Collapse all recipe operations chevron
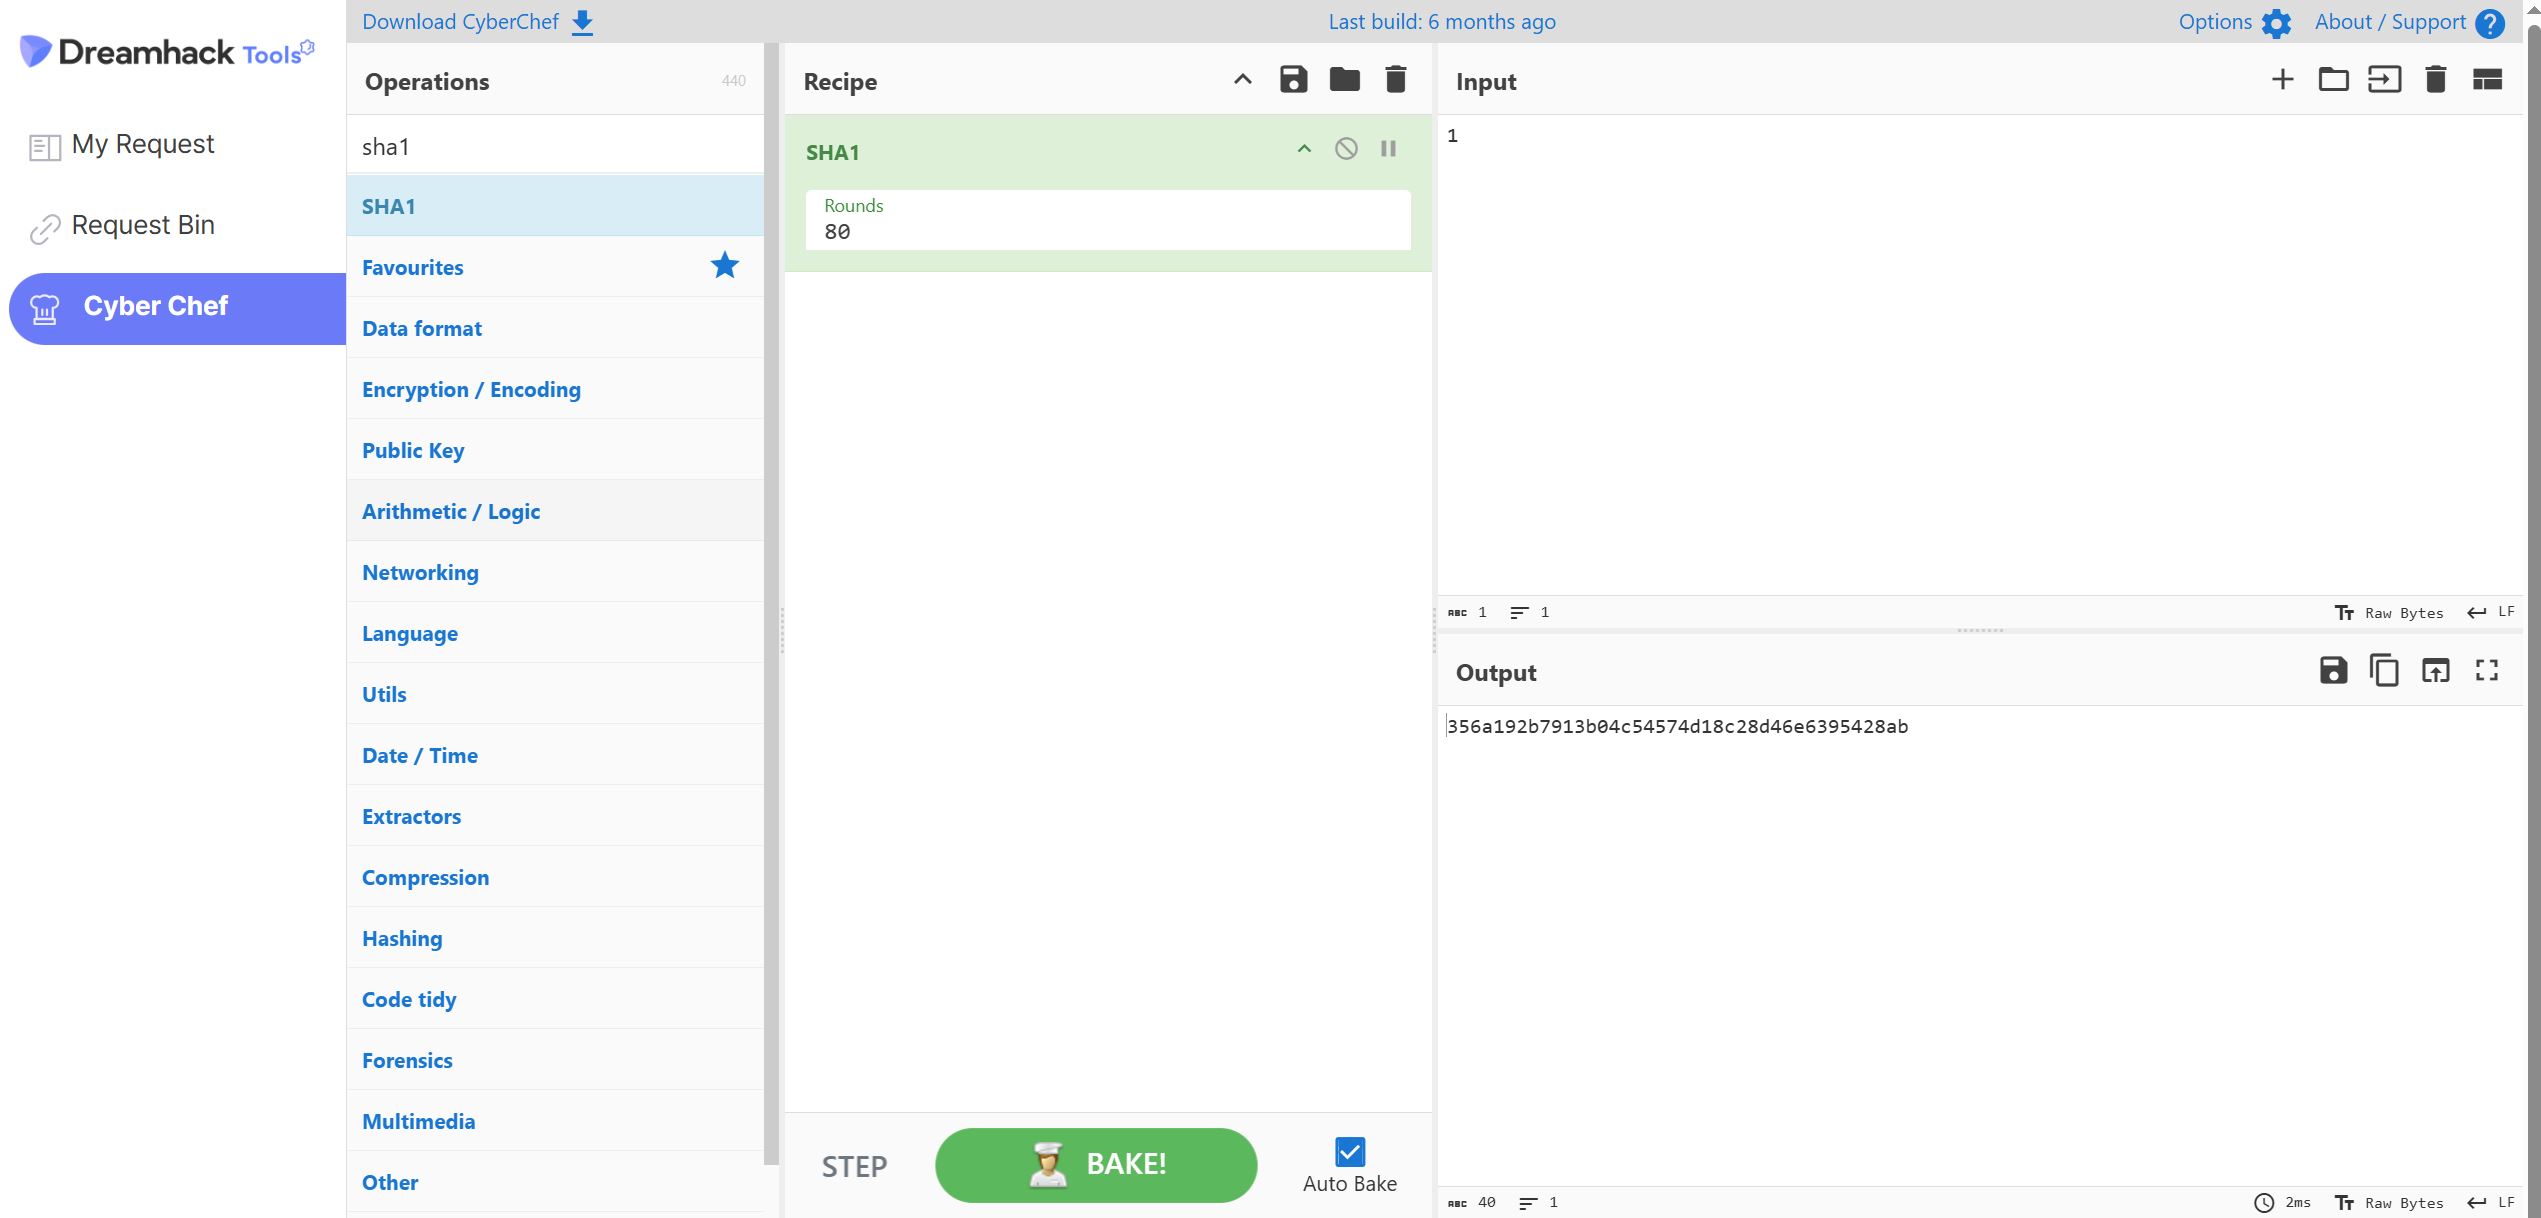Viewport: 2541px width, 1218px height. click(1242, 80)
